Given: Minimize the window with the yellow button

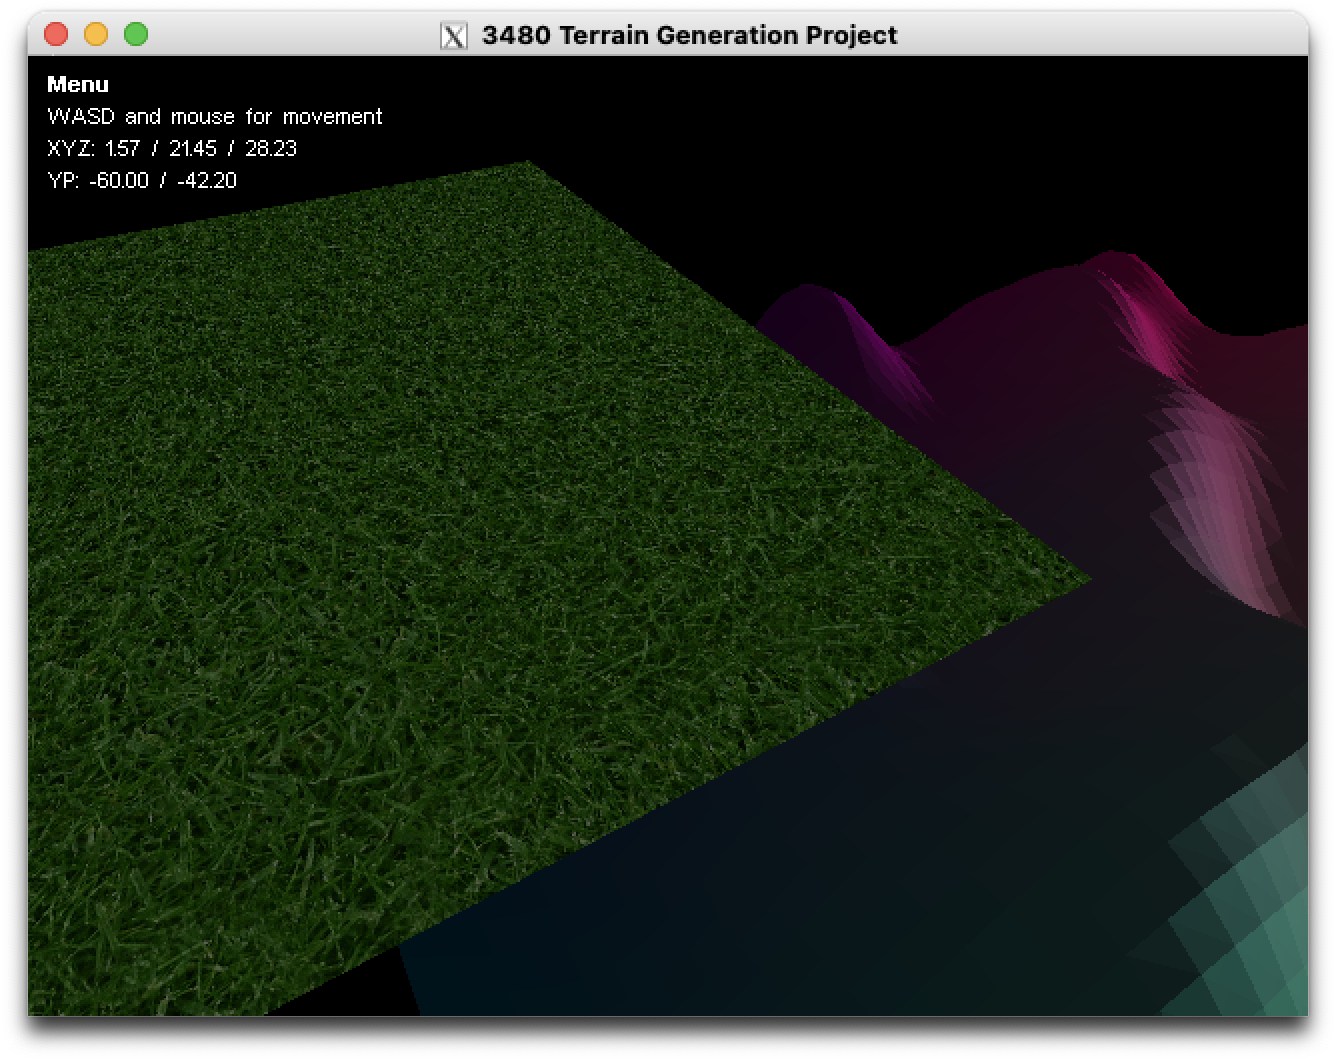Looking at the screenshot, I should coord(96,35).
